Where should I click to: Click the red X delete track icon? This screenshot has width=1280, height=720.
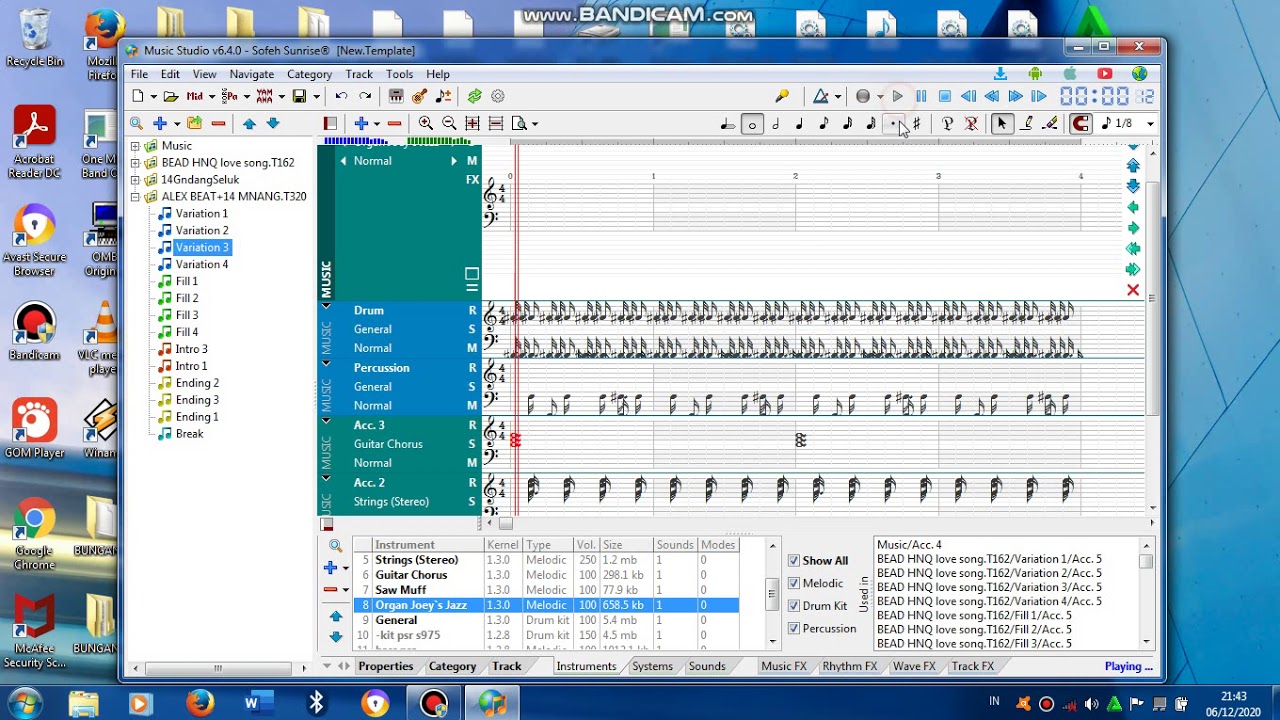coord(1133,290)
